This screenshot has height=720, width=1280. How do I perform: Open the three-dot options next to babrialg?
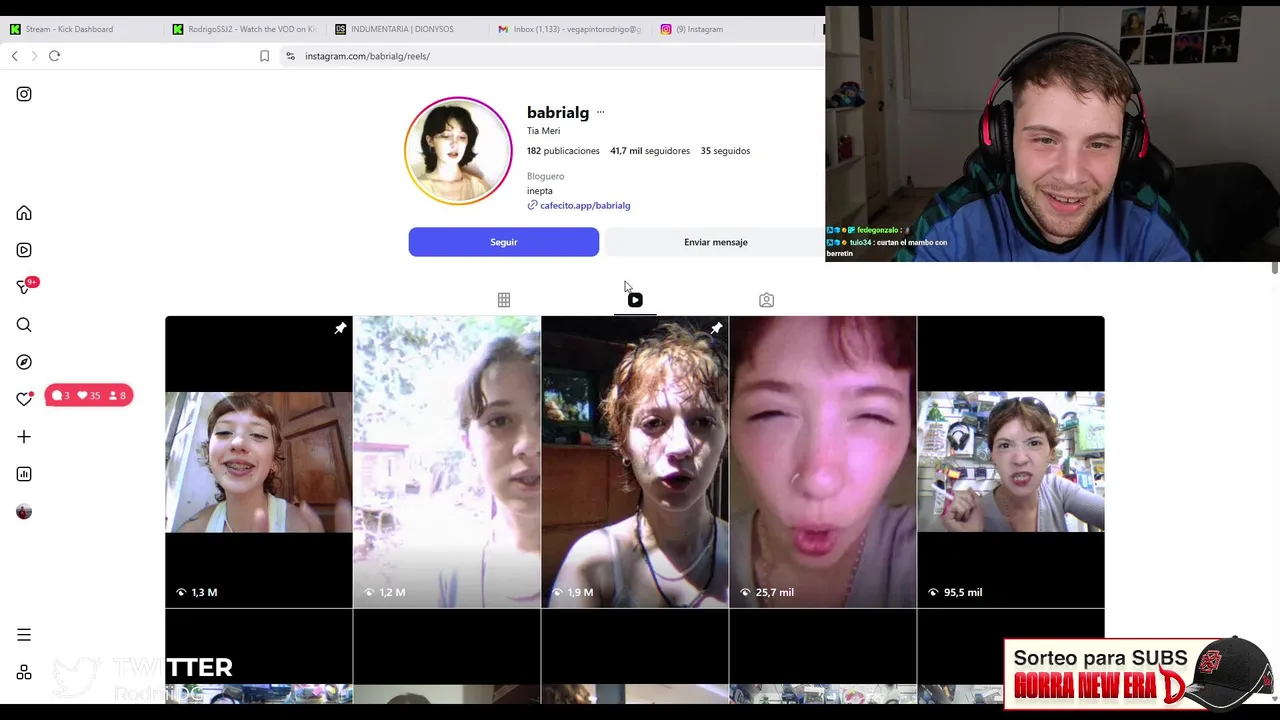coord(600,112)
